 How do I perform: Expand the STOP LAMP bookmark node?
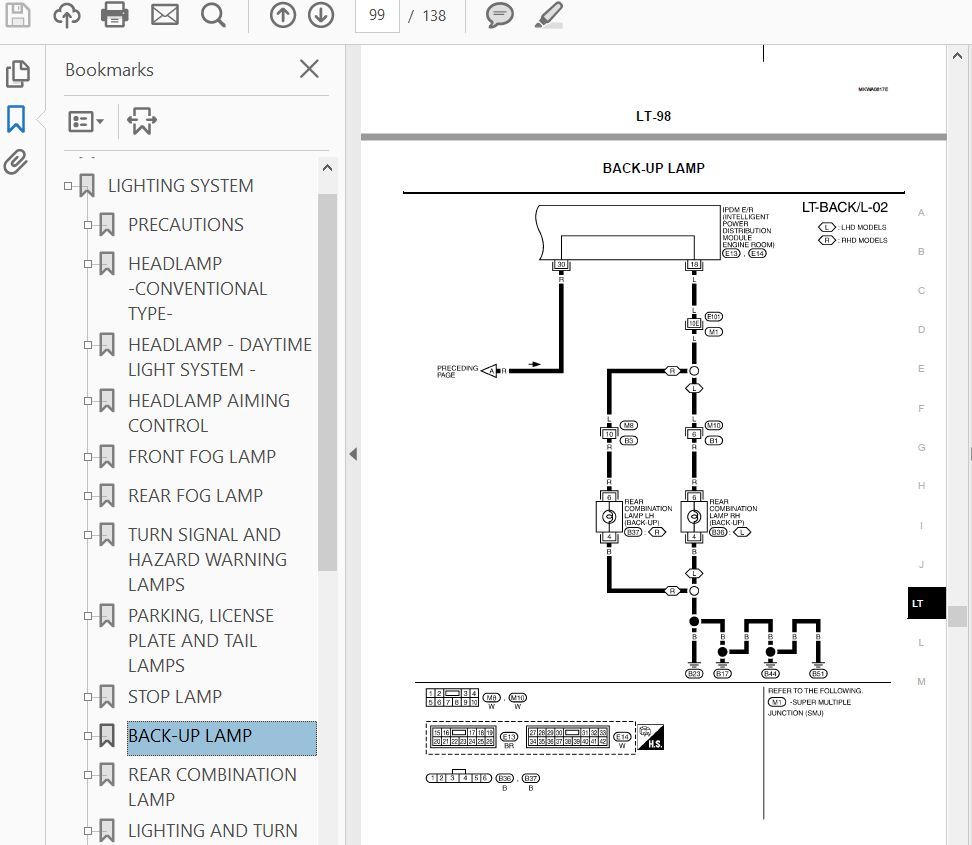point(88,697)
